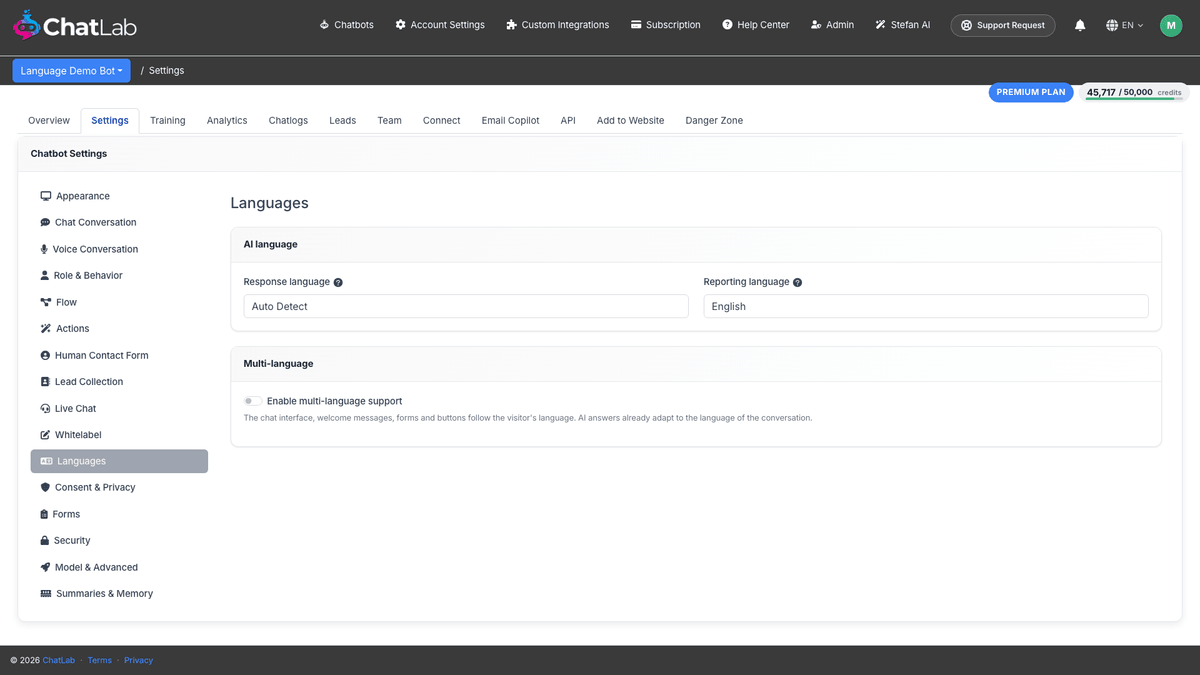Click the Flow diagram icon
Image resolution: width=1200 pixels, height=675 pixels.
tap(46, 302)
